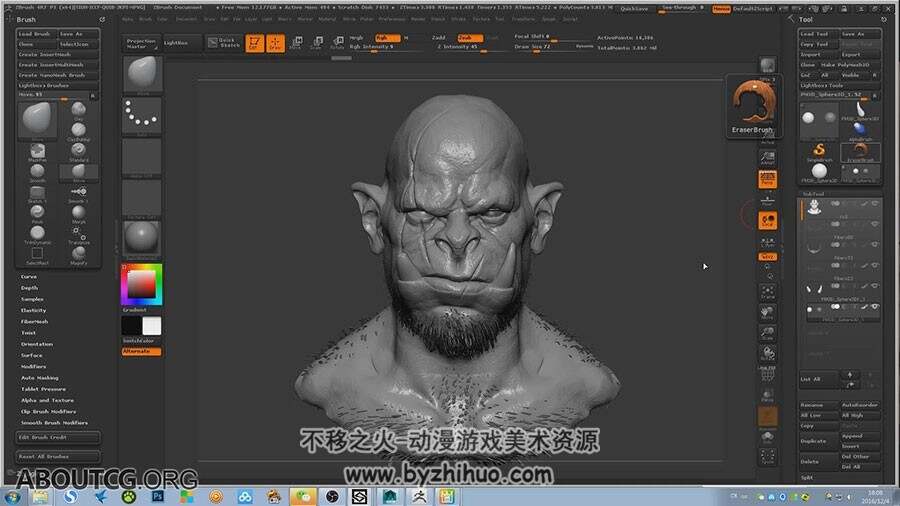Click the PolyF line fill icon
Viewport: 900px width, 506px height.
click(767, 375)
